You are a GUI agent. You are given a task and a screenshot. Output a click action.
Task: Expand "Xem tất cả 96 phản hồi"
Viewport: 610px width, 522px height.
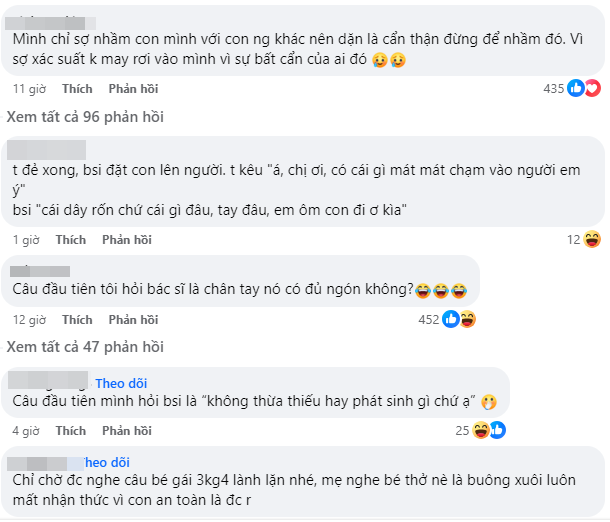85,117
